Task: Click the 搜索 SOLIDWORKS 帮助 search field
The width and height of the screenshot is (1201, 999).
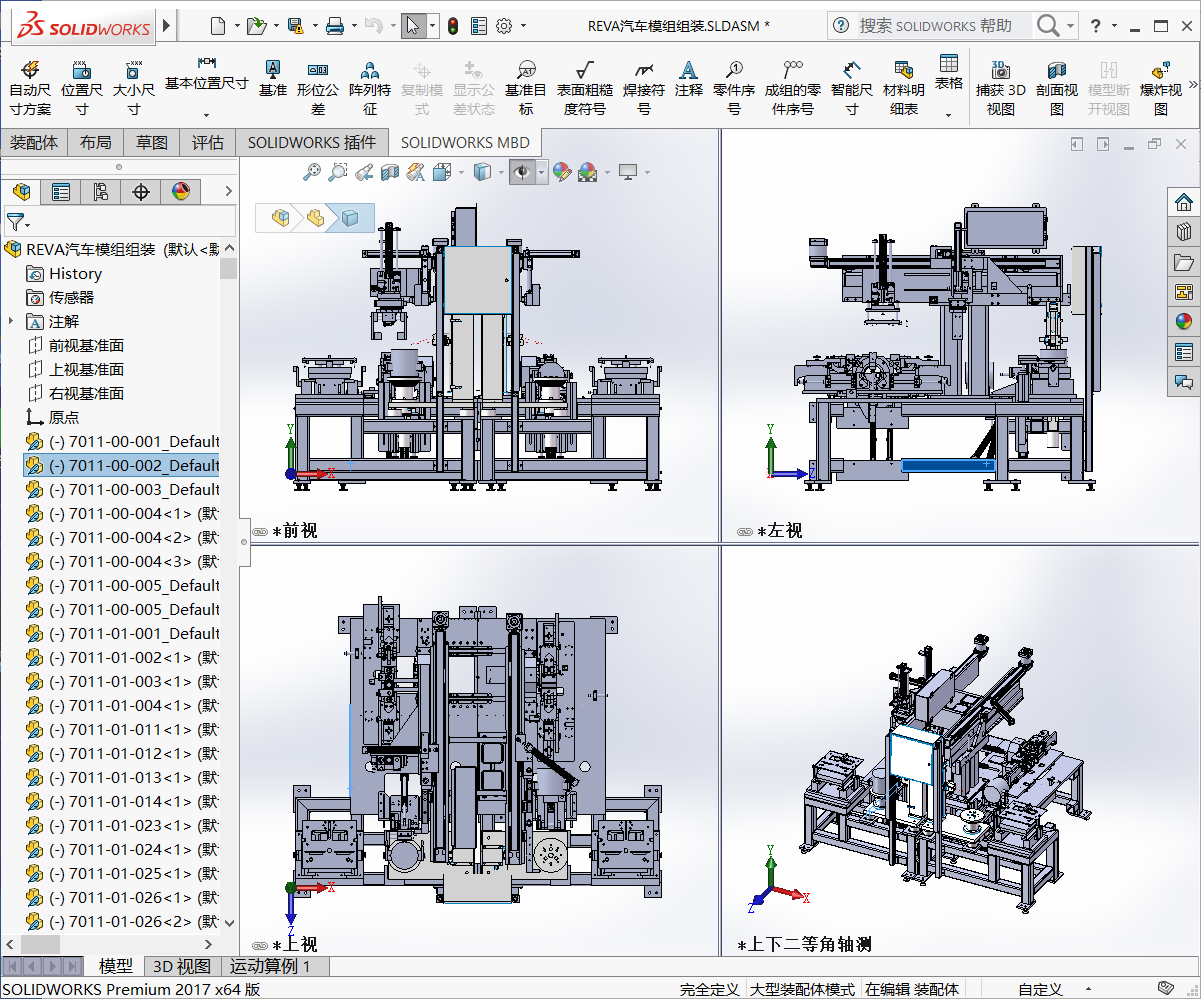Action: 935,26
